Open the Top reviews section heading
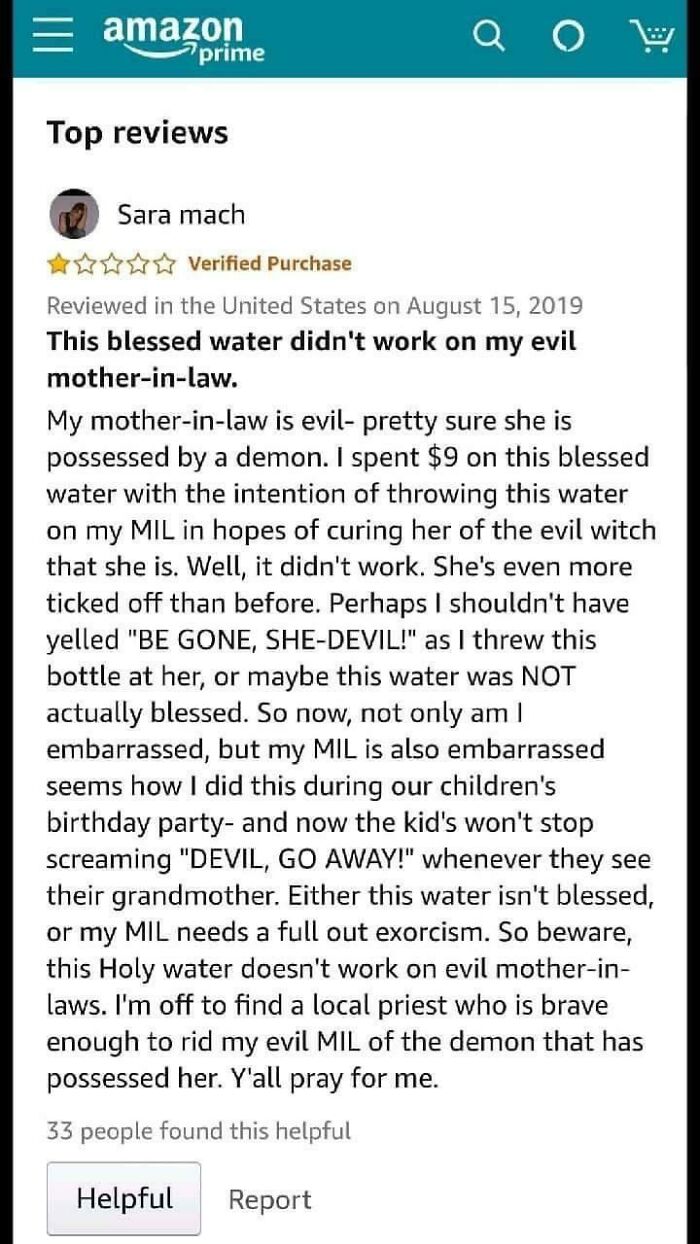This screenshot has height=1244, width=700. pos(137,131)
